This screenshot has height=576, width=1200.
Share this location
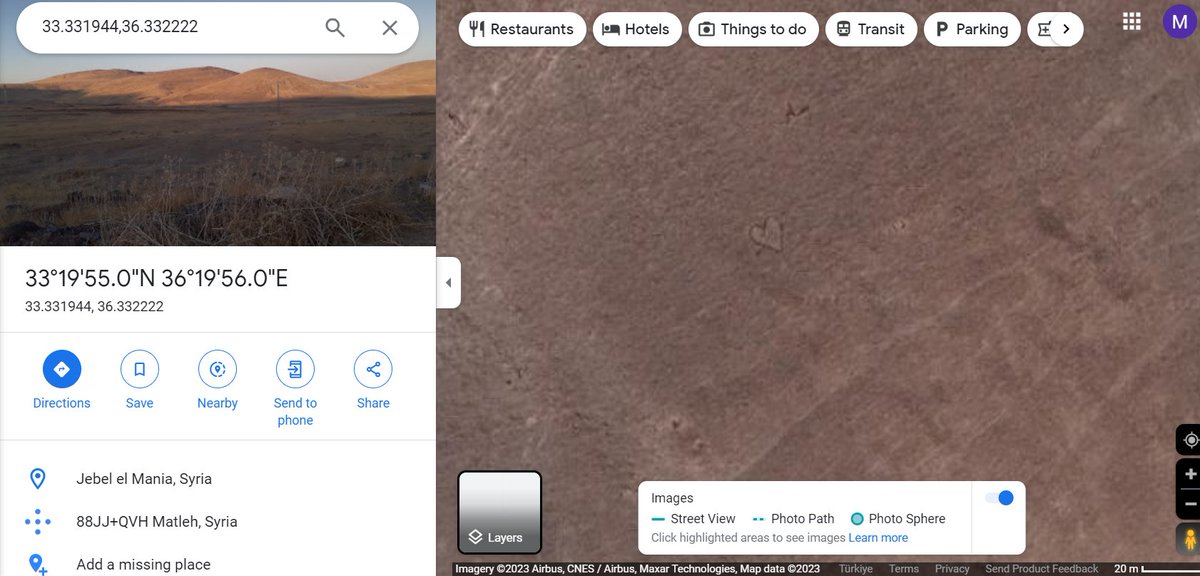(x=373, y=380)
